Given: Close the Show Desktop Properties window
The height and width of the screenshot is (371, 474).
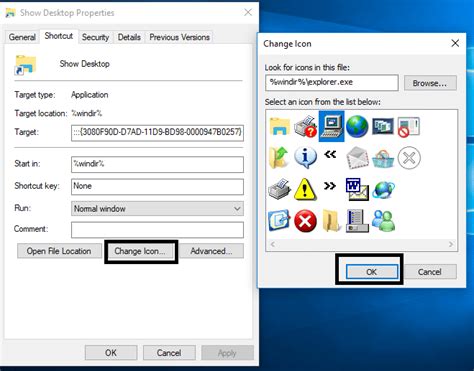Looking at the screenshot, I should [248, 12].
